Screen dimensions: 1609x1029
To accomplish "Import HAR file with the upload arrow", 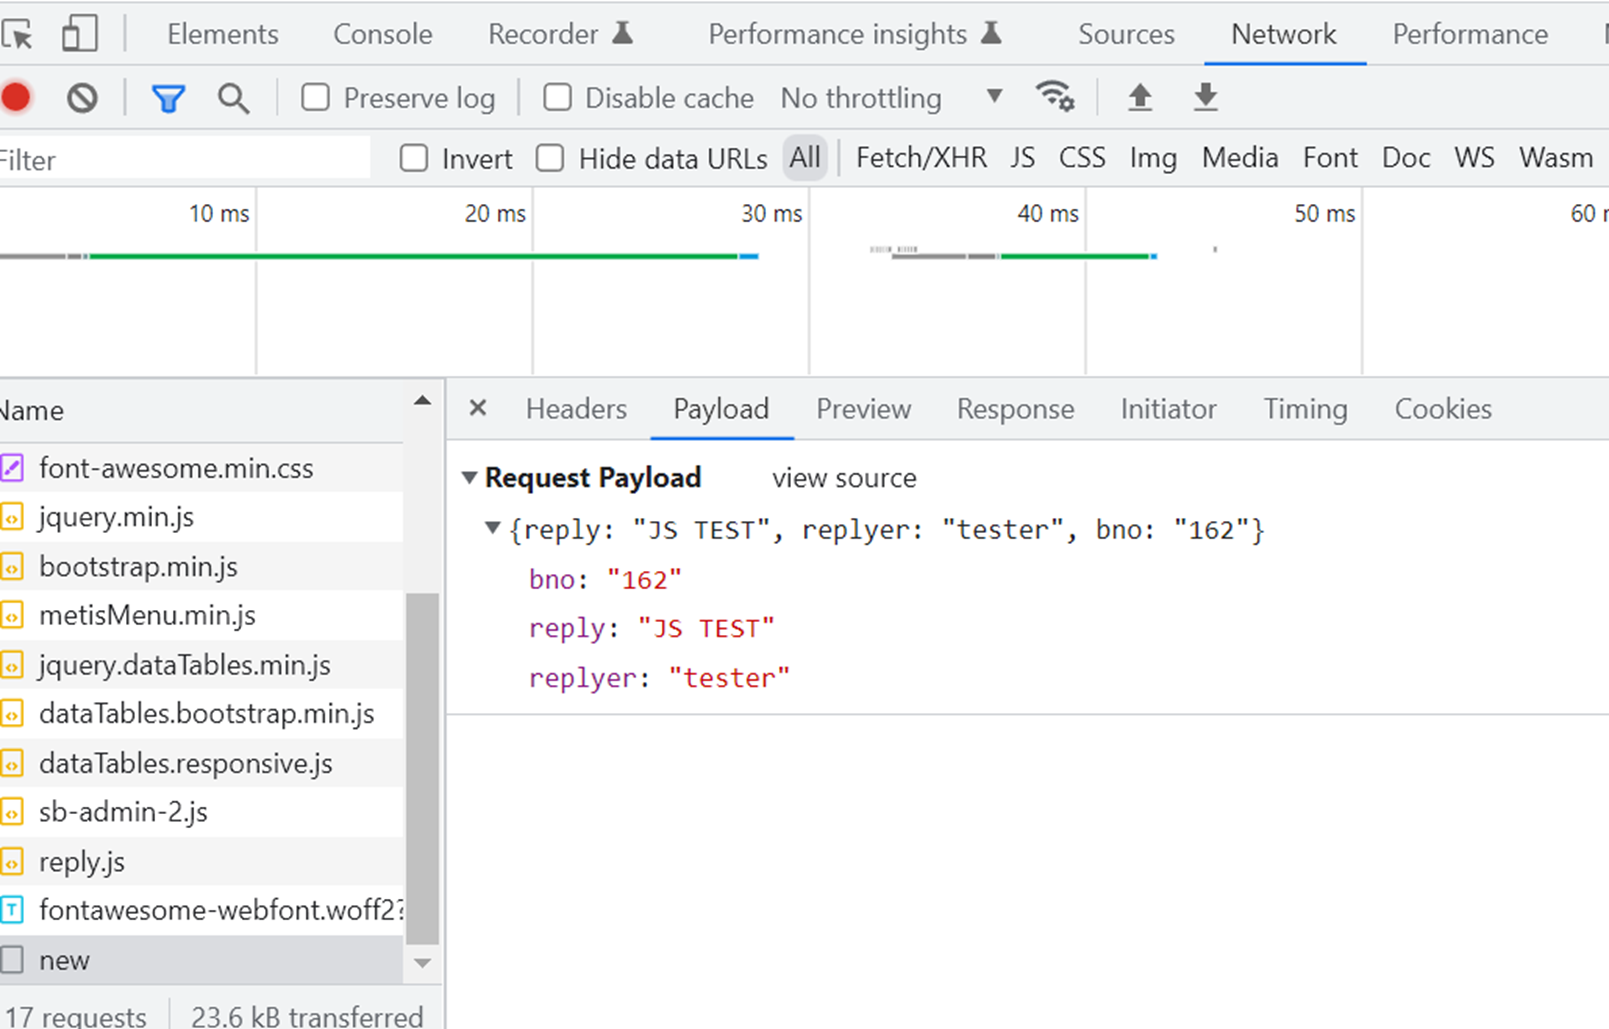I will (x=1140, y=97).
